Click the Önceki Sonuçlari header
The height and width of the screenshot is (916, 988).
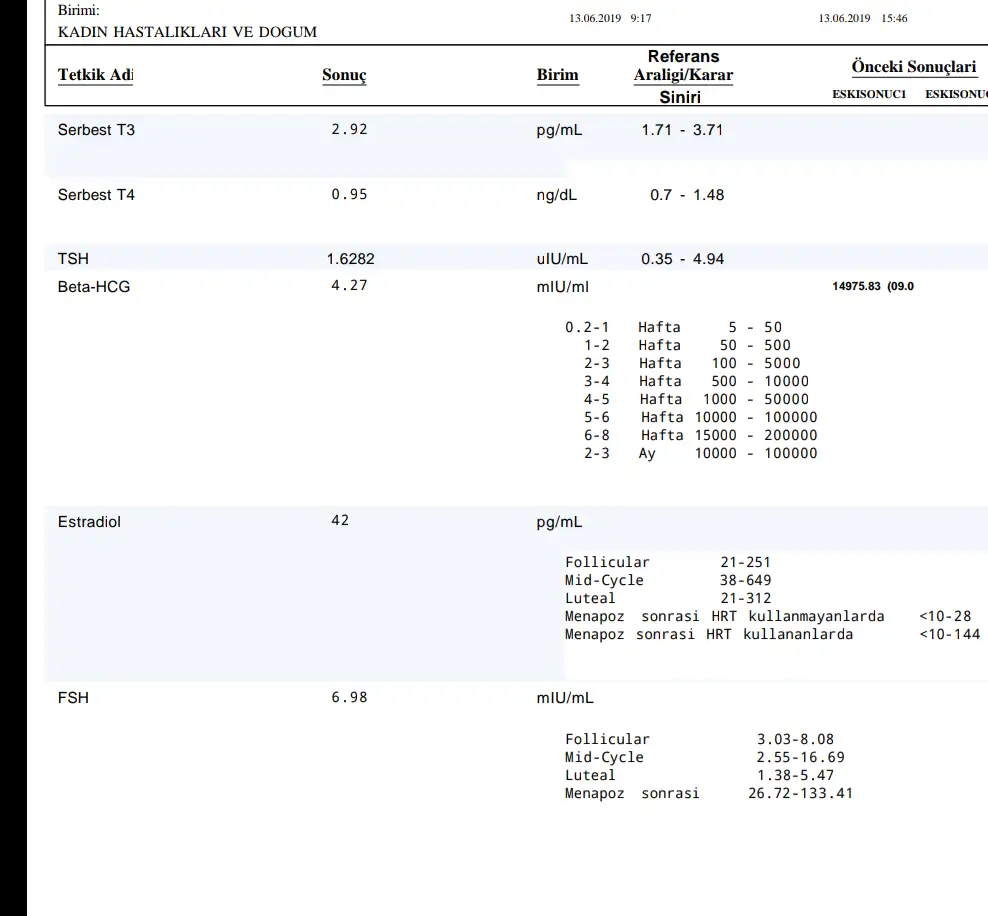pyautogui.click(x=913, y=67)
